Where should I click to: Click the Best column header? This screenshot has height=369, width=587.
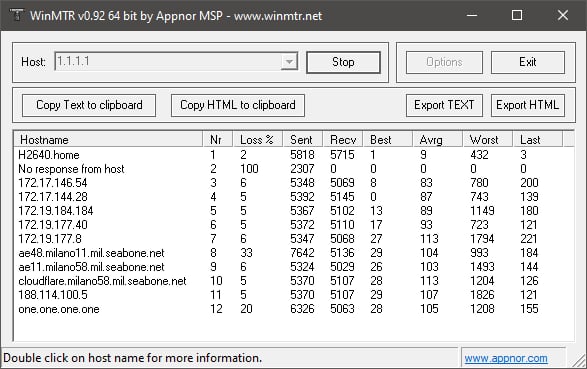click(x=387, y=140)
